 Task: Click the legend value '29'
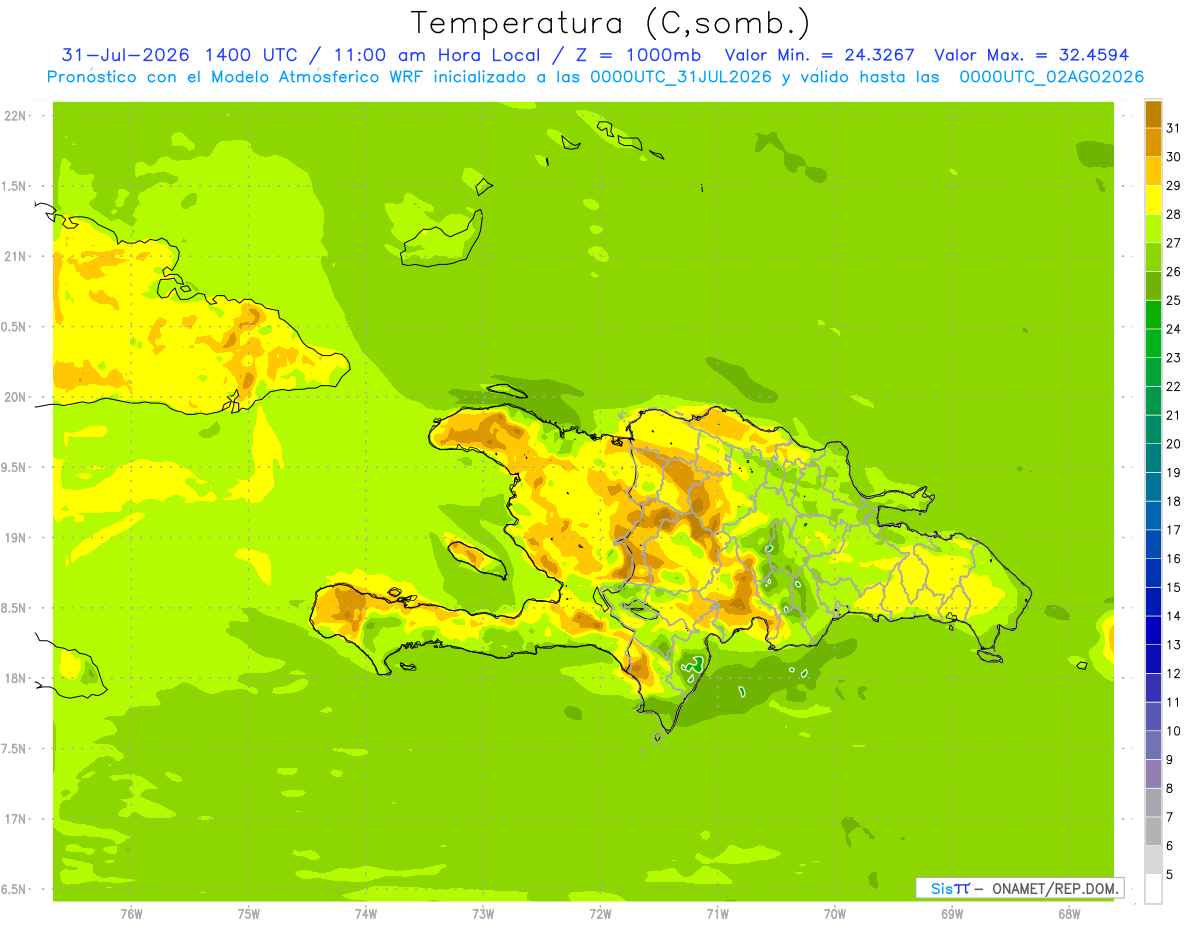pyautogui.click(x=1173, y=186)
